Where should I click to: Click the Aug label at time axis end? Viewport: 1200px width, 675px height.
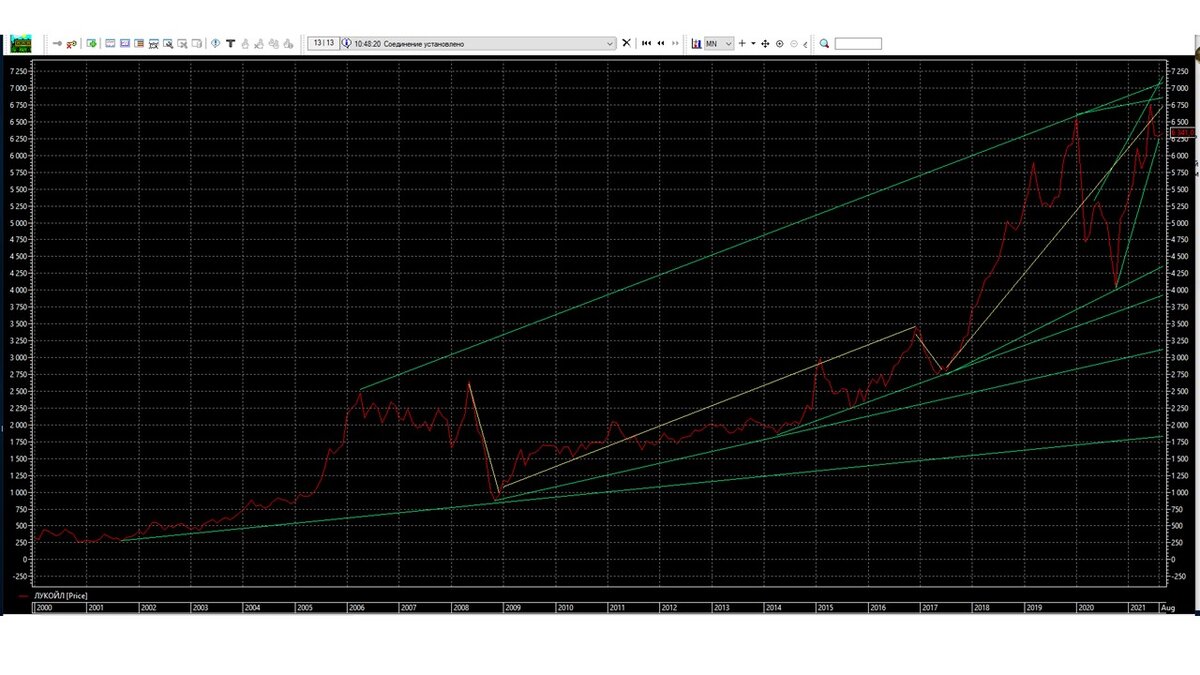coord(1170,607)
